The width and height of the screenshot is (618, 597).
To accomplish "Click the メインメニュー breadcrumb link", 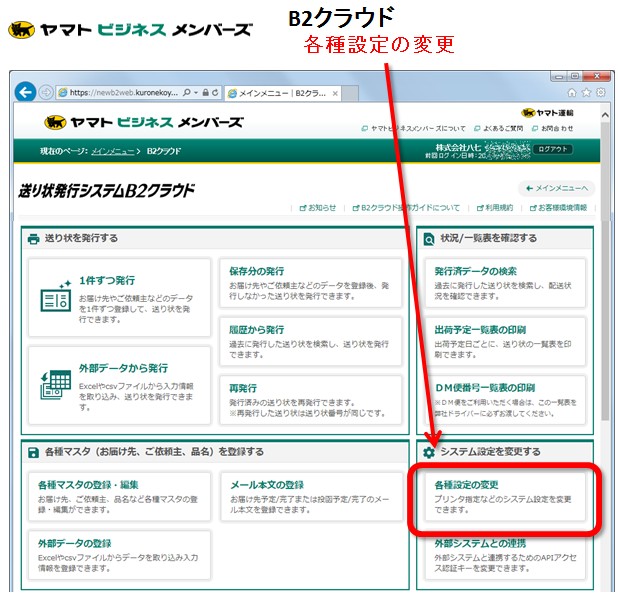I will [113, 151].
